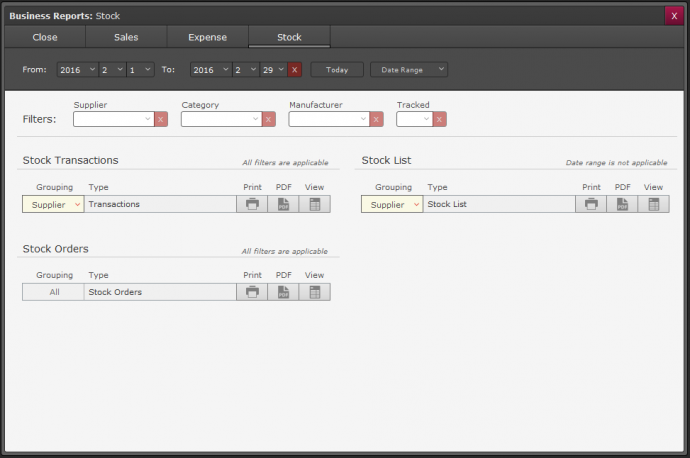Open Stock Transactions Grouping dropdown
The width and height of the screenshot is (690, 458).
[53, 204]
